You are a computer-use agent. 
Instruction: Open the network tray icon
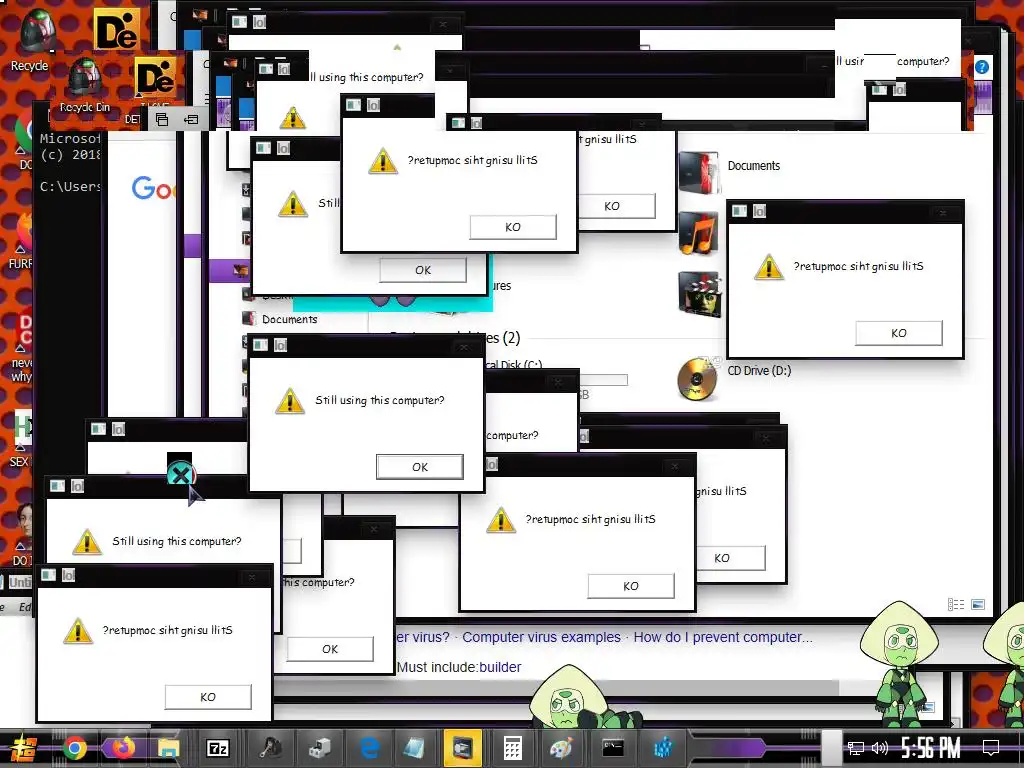click(x=856, y=748)
